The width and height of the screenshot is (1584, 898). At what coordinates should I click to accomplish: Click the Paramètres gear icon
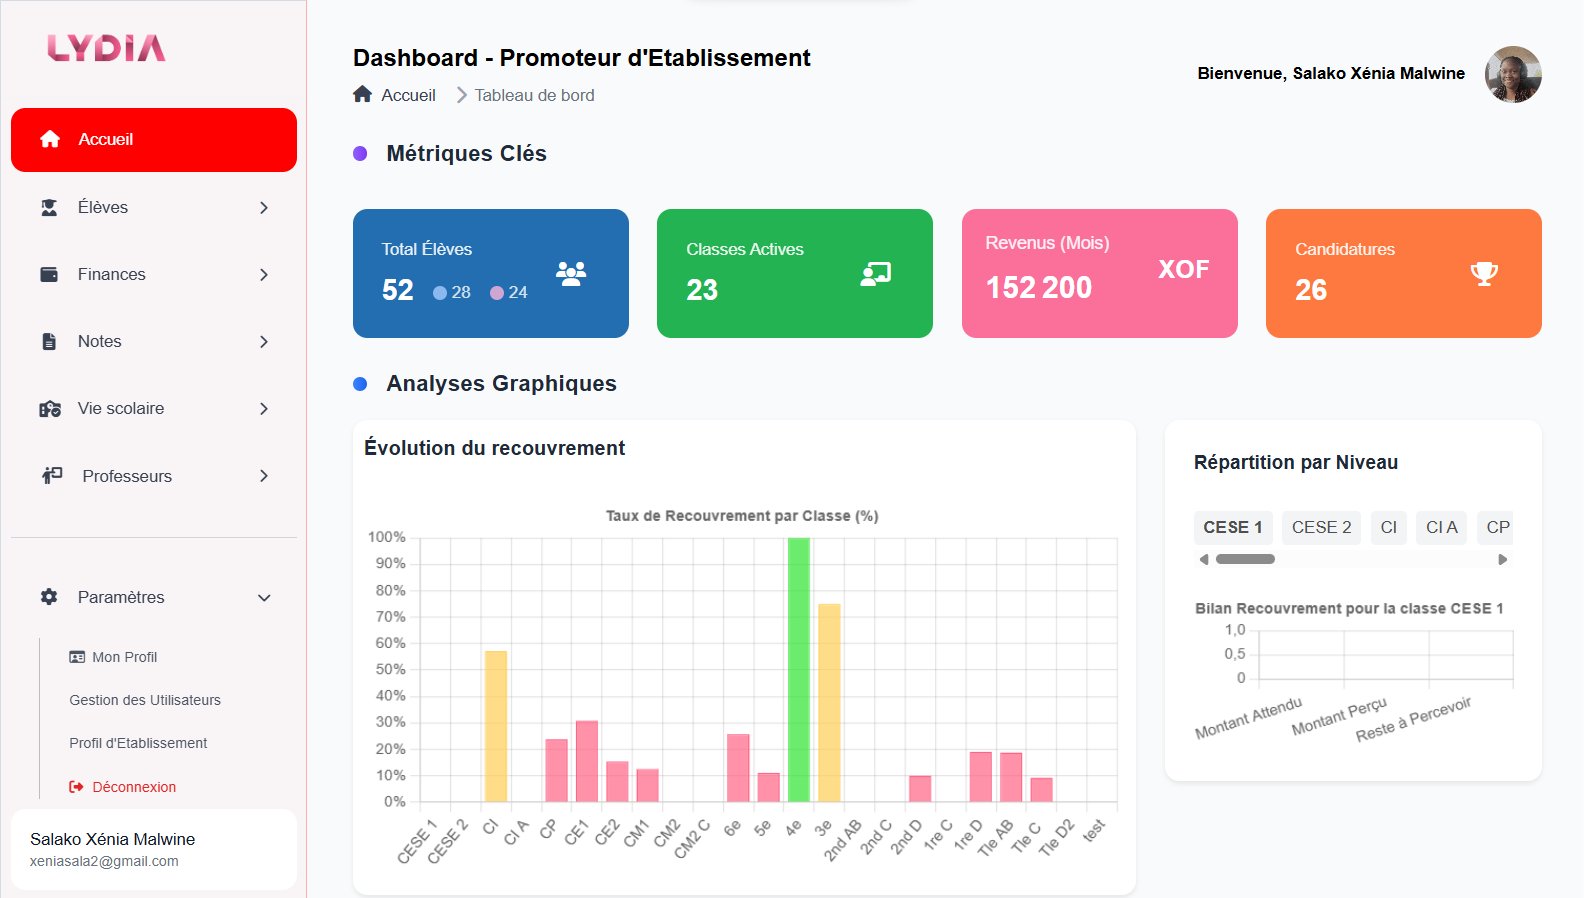point(49,597)
